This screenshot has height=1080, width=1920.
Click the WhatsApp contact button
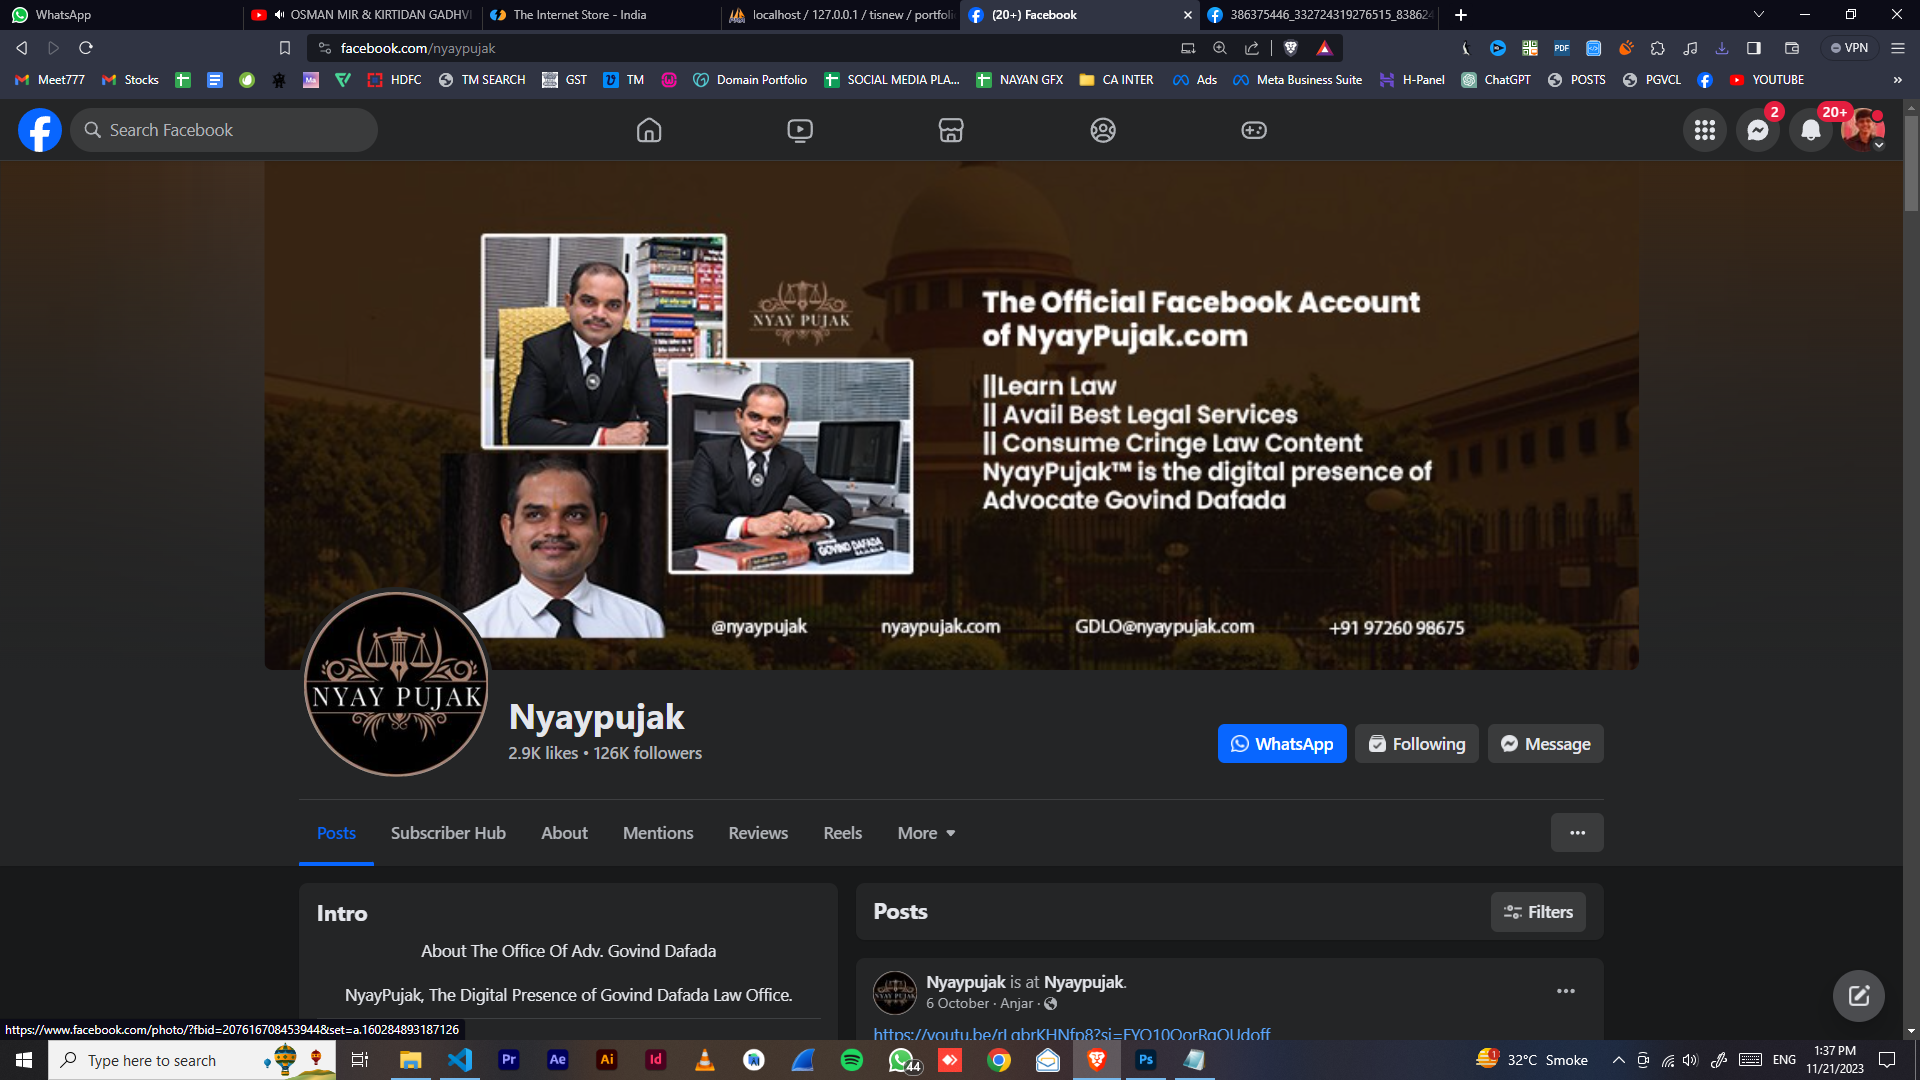[x=1282, y=744]
